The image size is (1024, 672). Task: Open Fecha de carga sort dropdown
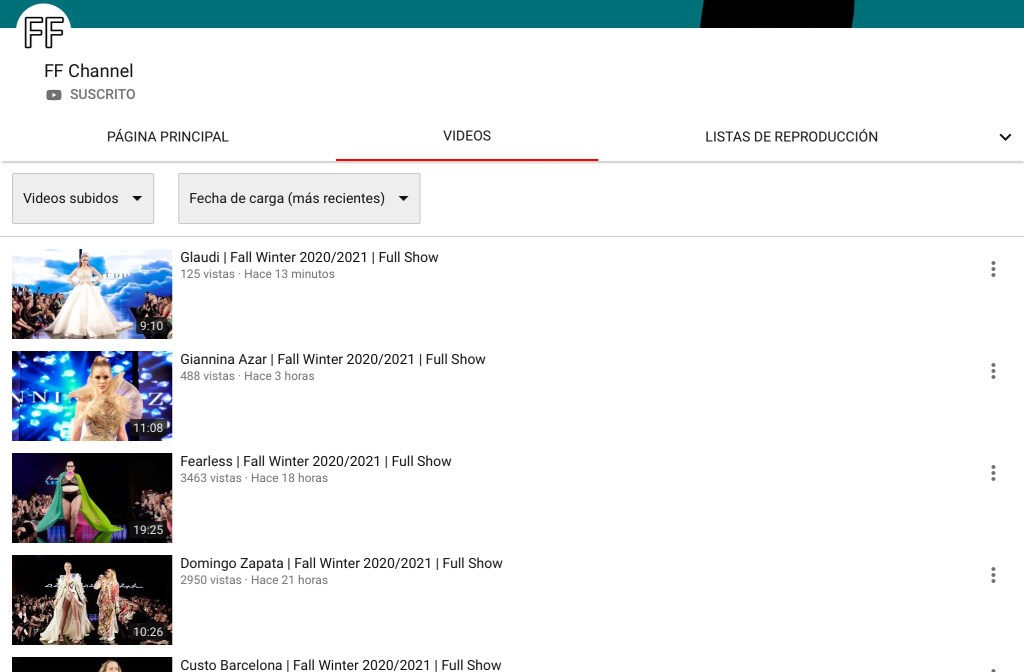pyautogui.click(x=299, y=198)
